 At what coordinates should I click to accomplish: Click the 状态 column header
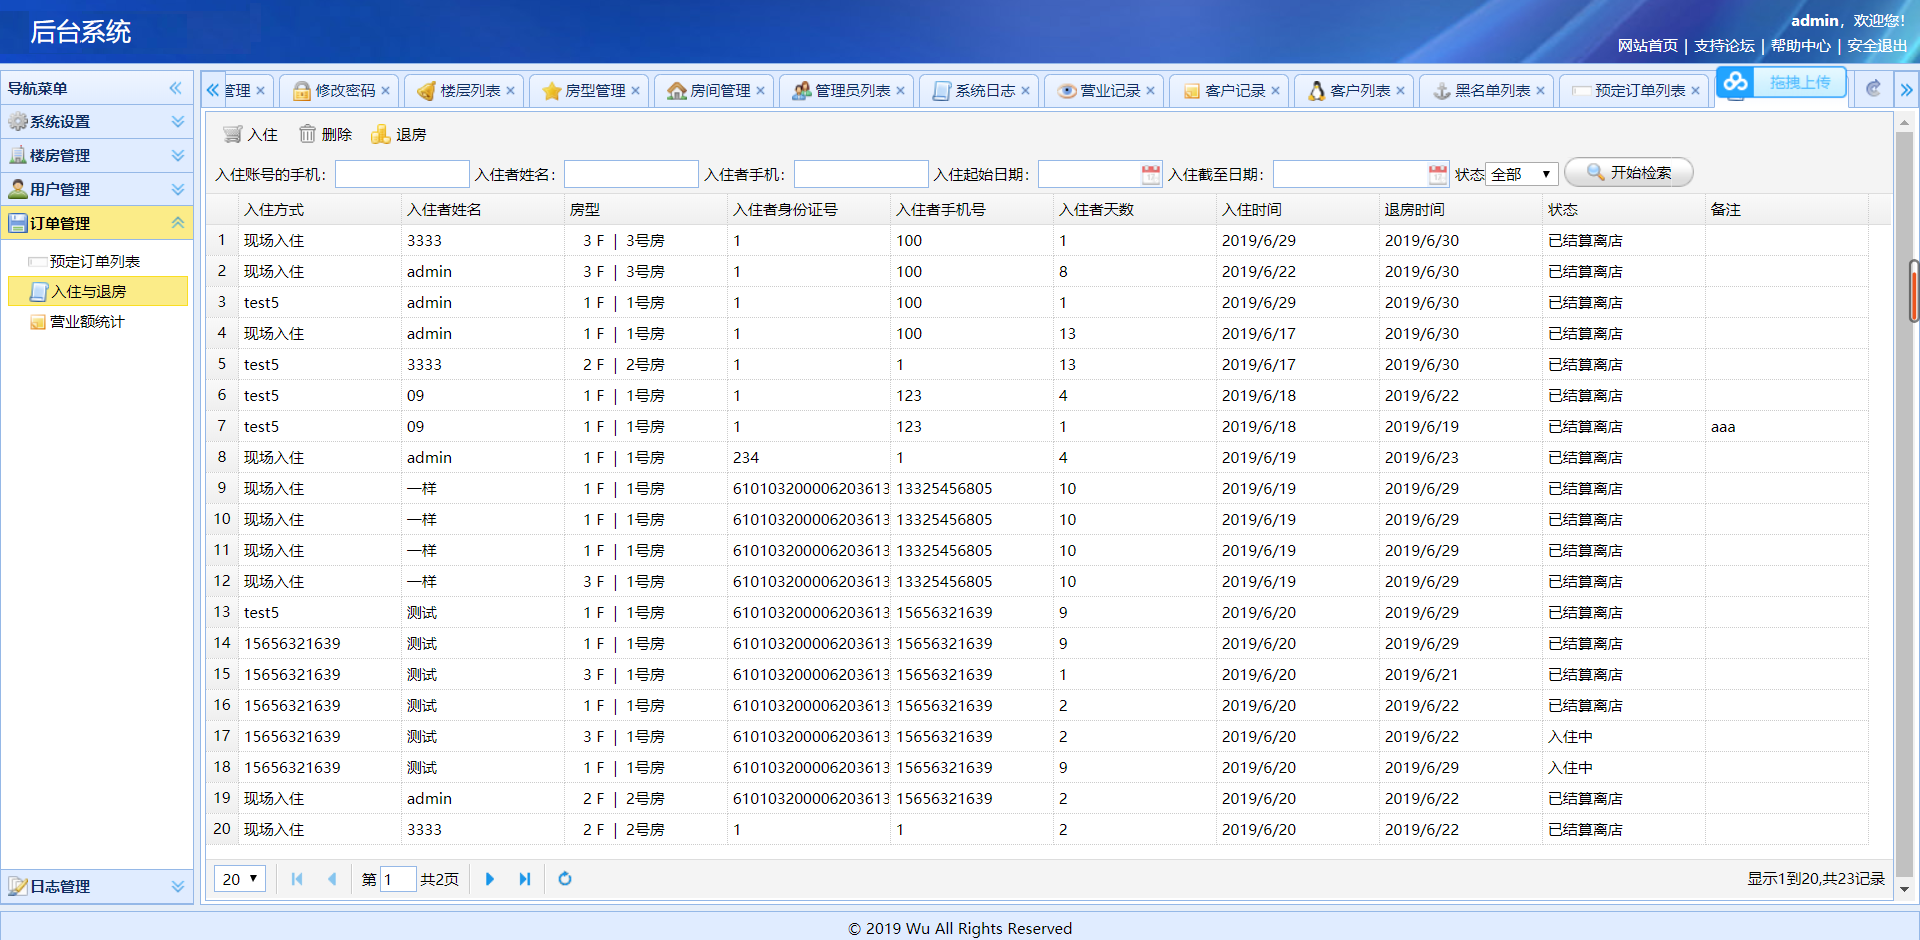point(1623,210)
